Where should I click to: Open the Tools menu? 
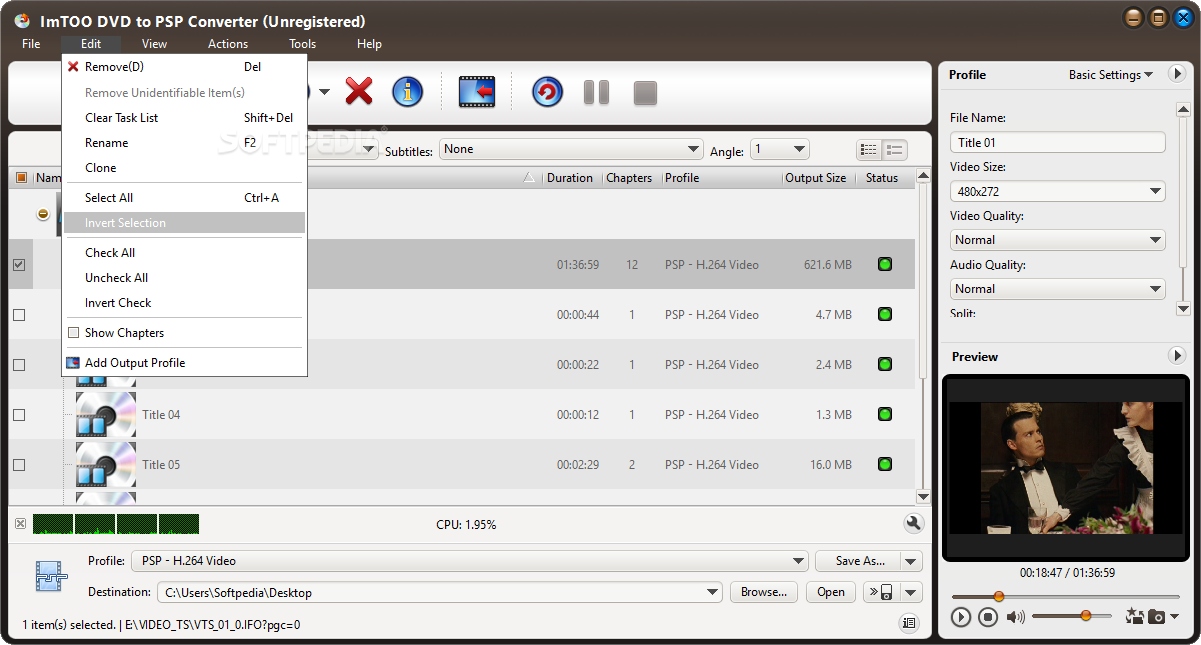point(302,44)
